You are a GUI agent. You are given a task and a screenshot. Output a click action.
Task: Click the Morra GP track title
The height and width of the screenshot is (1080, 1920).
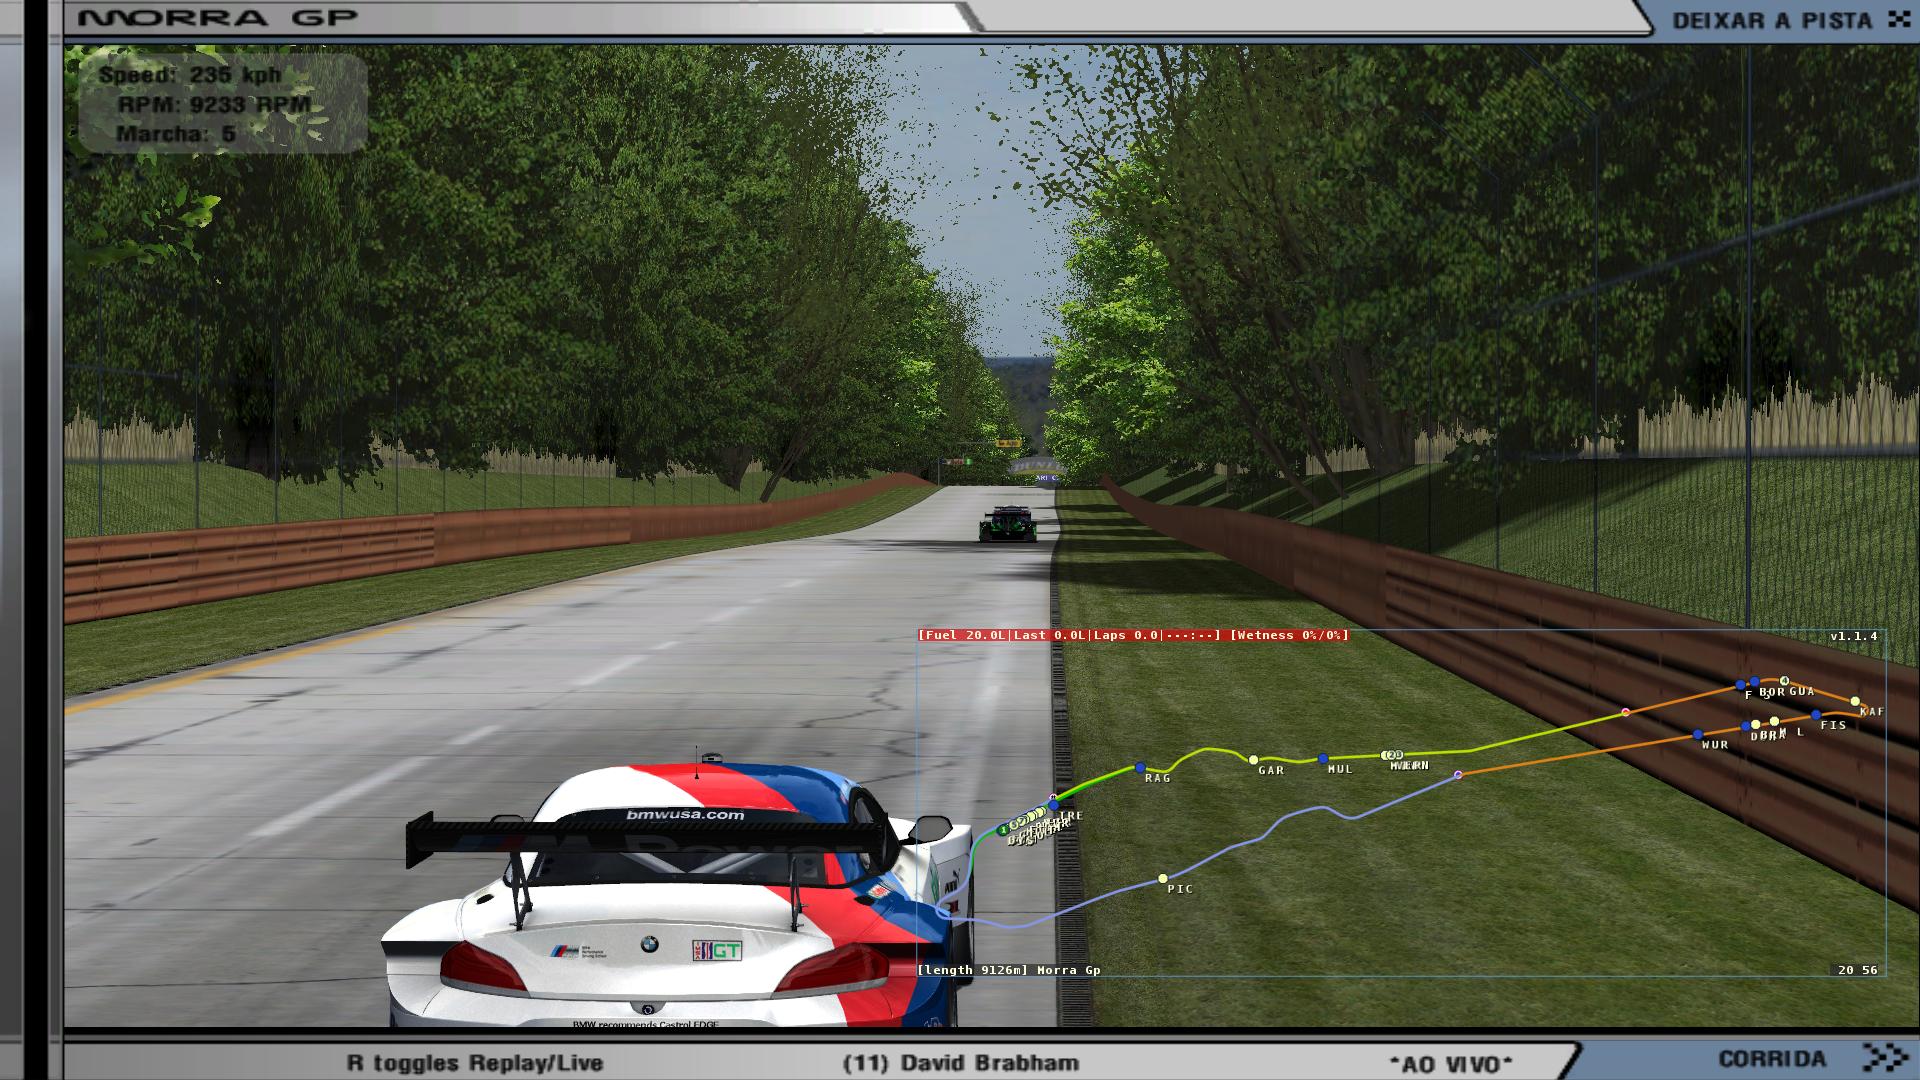pyautogui.click(x=217, y=18)
